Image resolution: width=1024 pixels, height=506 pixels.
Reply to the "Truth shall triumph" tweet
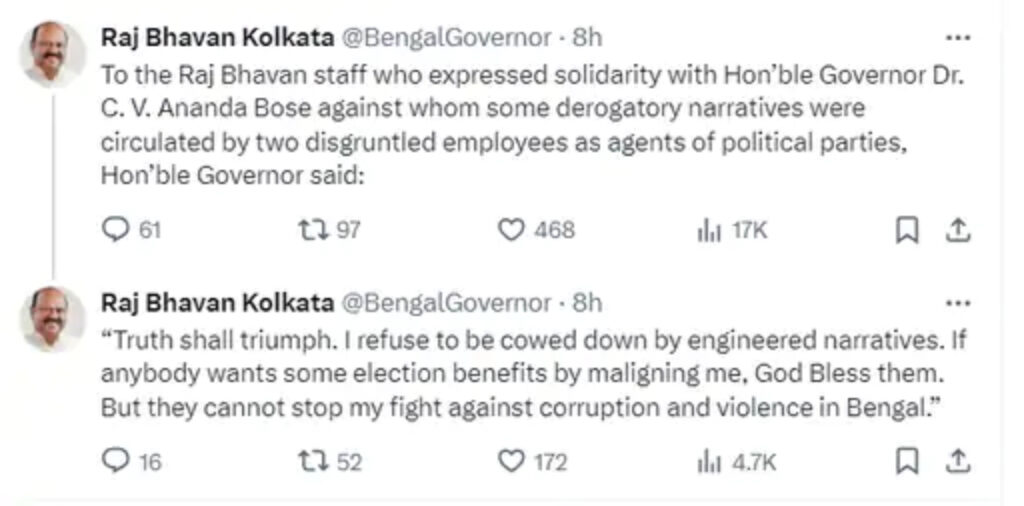(116, 461)
